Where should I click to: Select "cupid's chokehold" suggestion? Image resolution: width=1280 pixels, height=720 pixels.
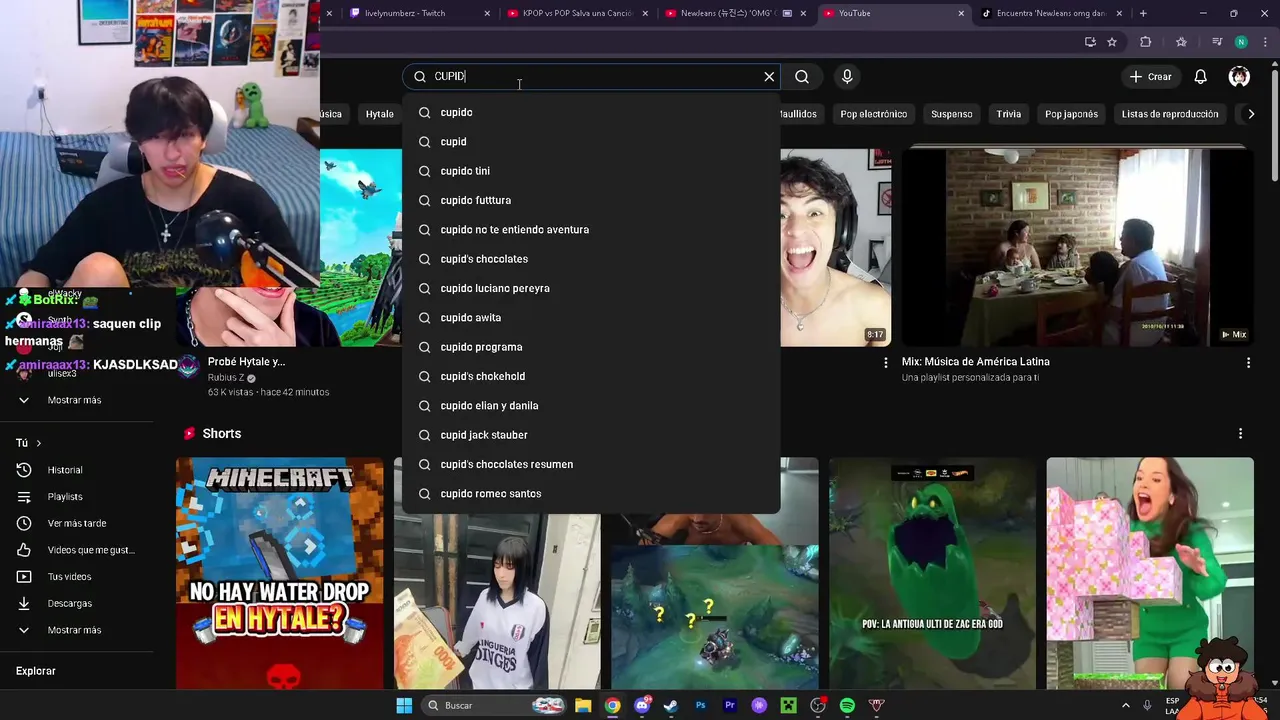[x=591, y=376]
